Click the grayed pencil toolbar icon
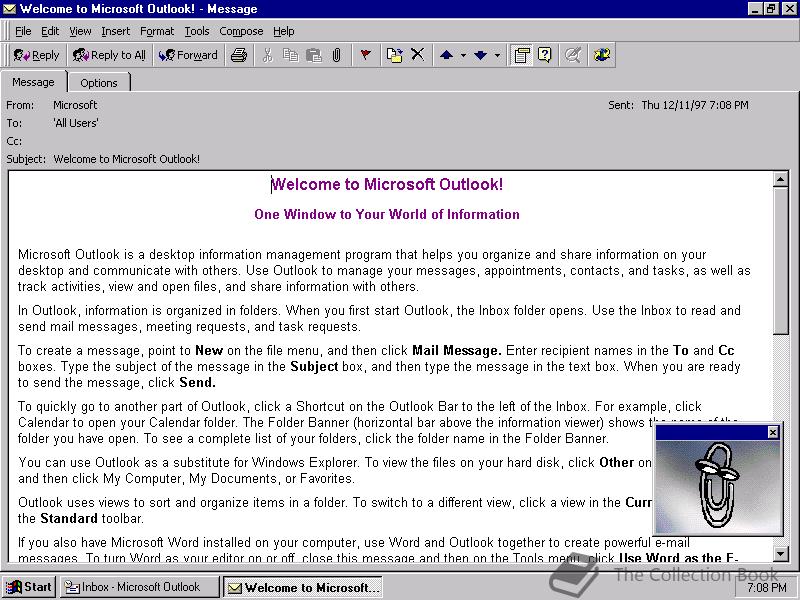The height and width of the screenshot is (600, 800). [x=572, y=55]
